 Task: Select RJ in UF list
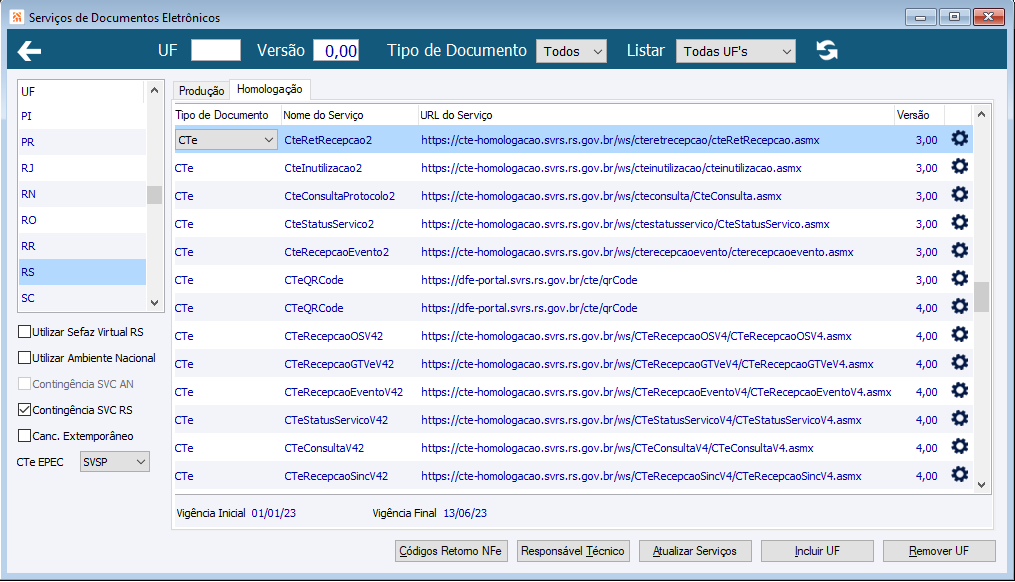[82, 168]
